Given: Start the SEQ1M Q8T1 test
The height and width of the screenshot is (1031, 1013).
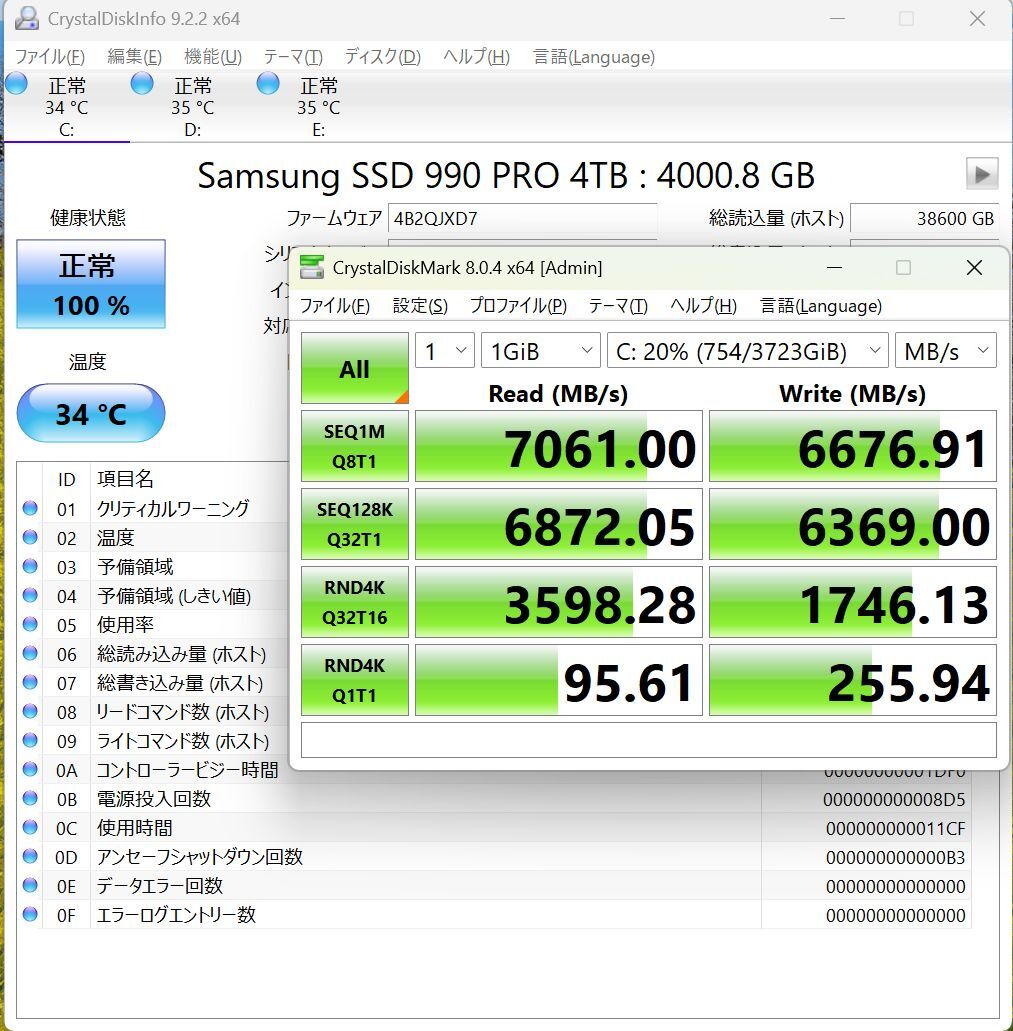Looking at the screenshot, I should [354, 446].
